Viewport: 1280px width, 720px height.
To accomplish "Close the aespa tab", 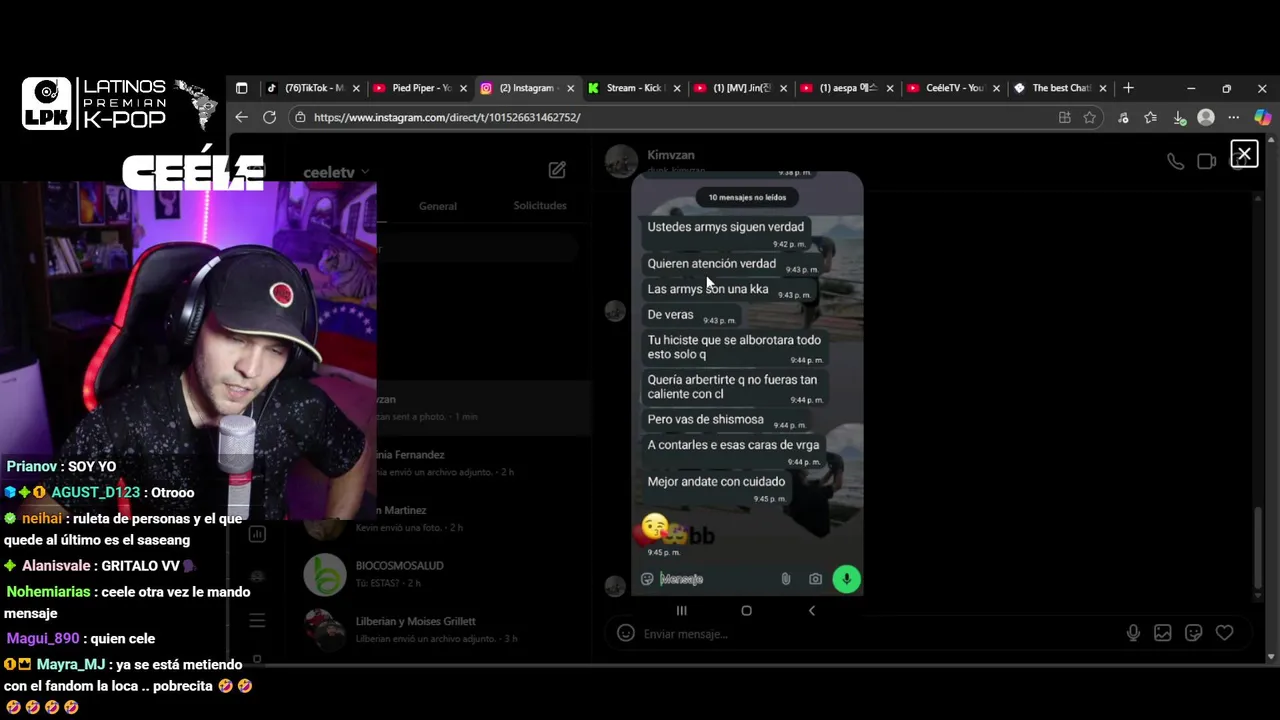I will [890, 88].
